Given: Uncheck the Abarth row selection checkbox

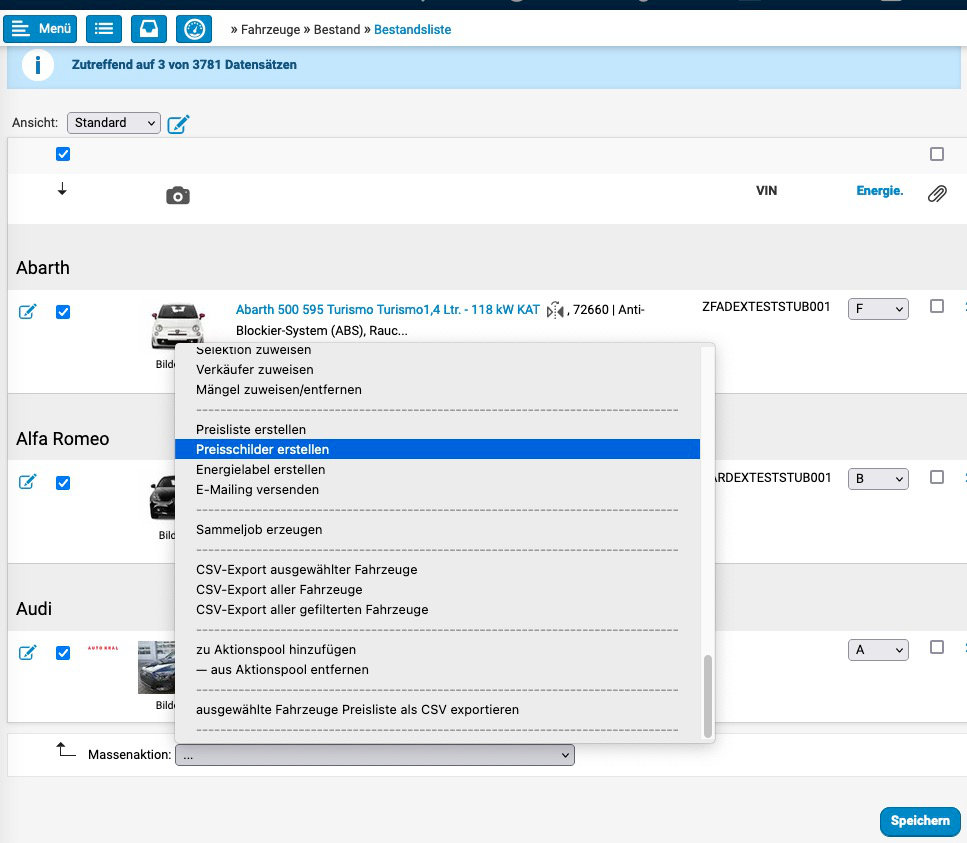Looking at the screenshot, I should [63, 312].
